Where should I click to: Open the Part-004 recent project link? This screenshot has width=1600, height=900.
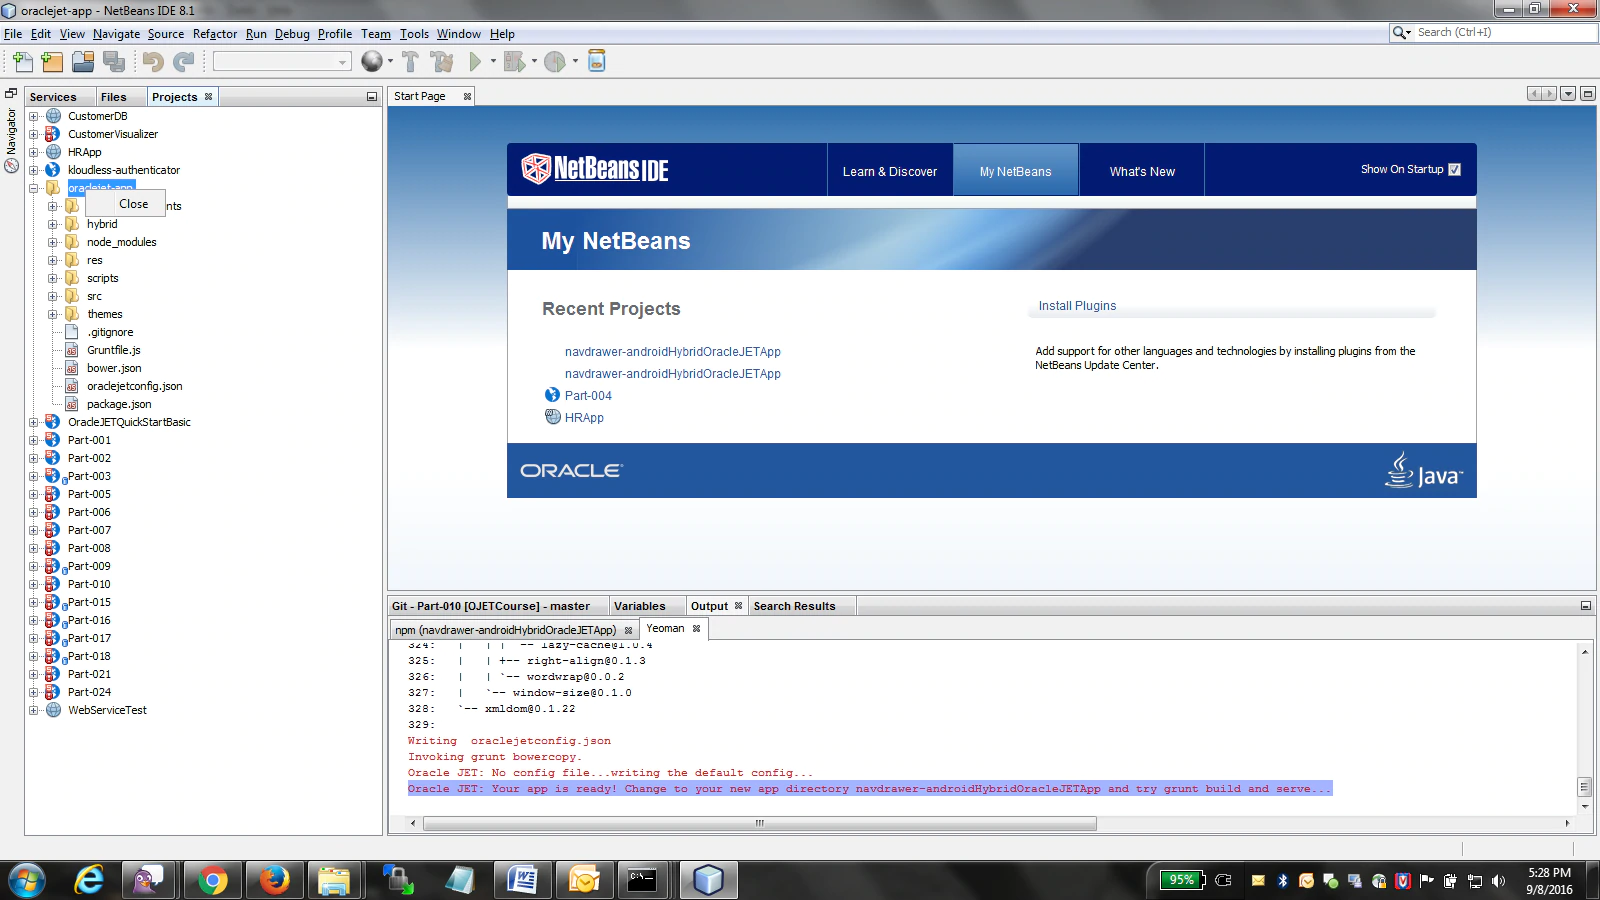tap(588, 396)
